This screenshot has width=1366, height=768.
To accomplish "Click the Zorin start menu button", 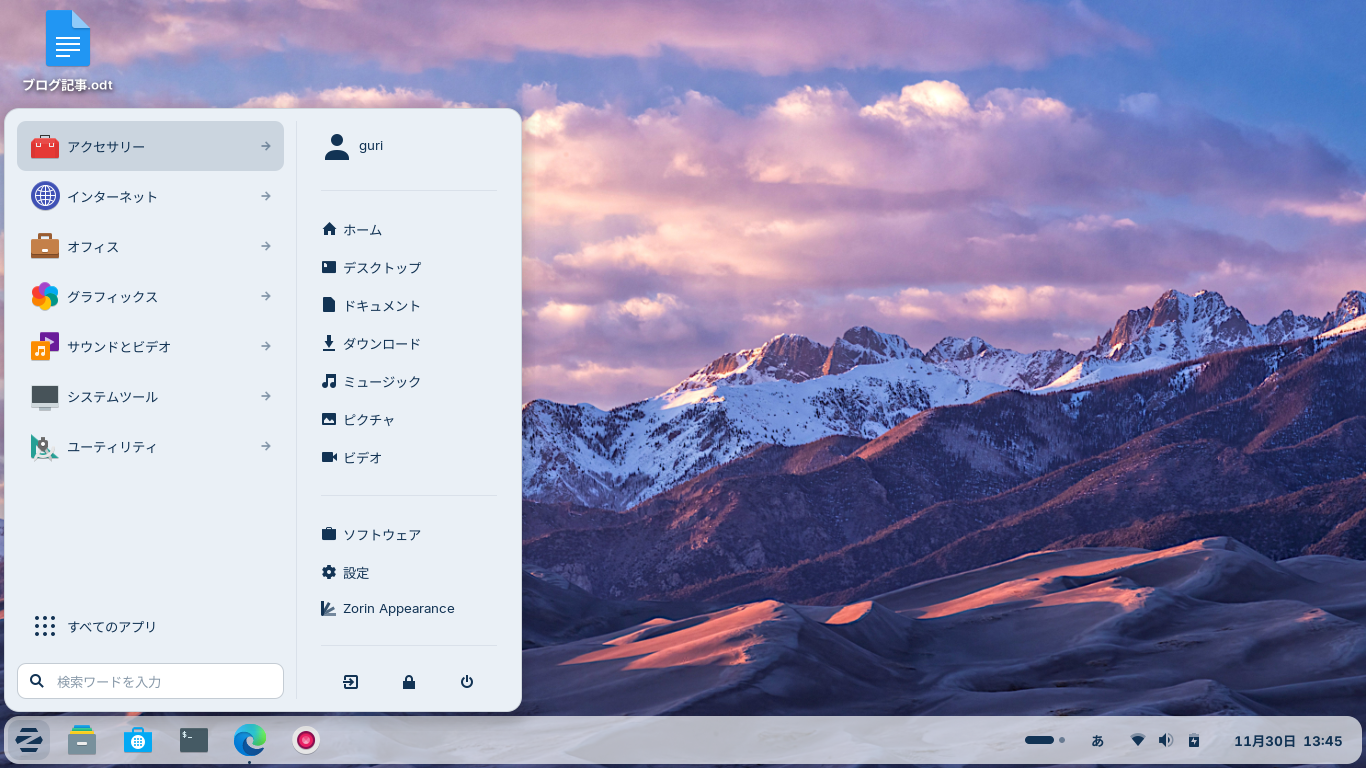I will [x=29, y=740].
